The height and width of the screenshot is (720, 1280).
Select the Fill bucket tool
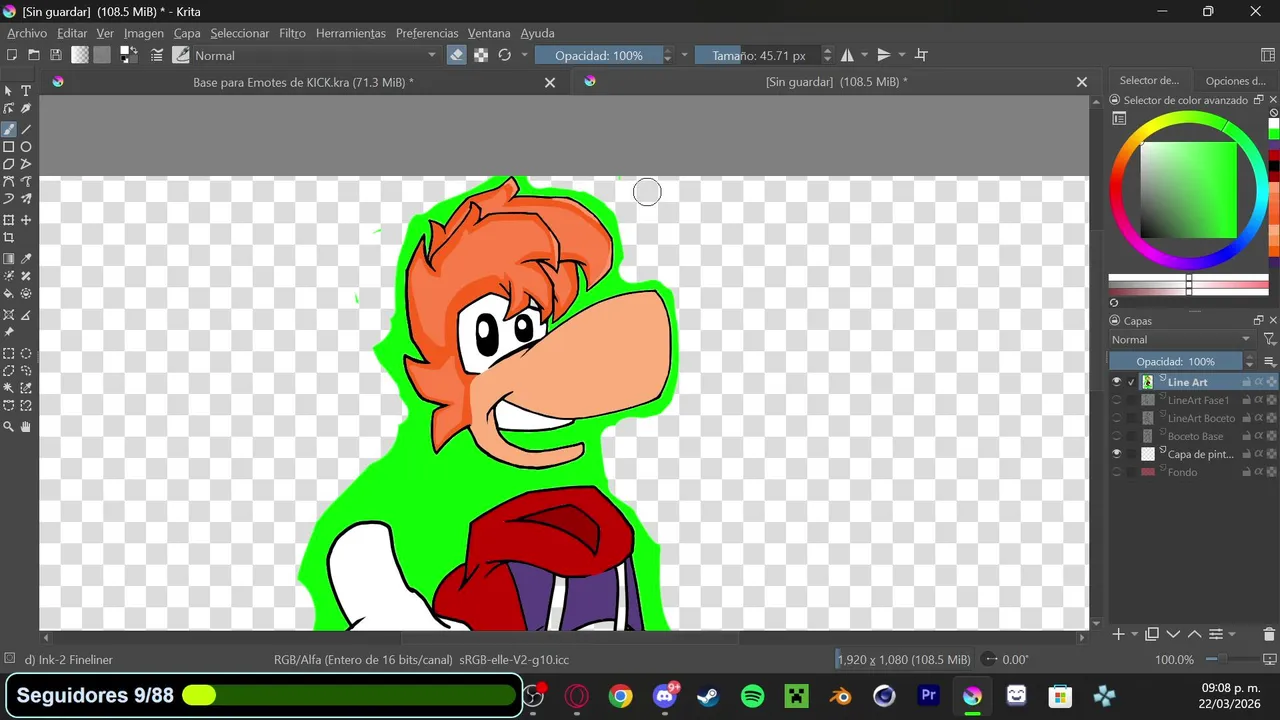click(9, 294)
